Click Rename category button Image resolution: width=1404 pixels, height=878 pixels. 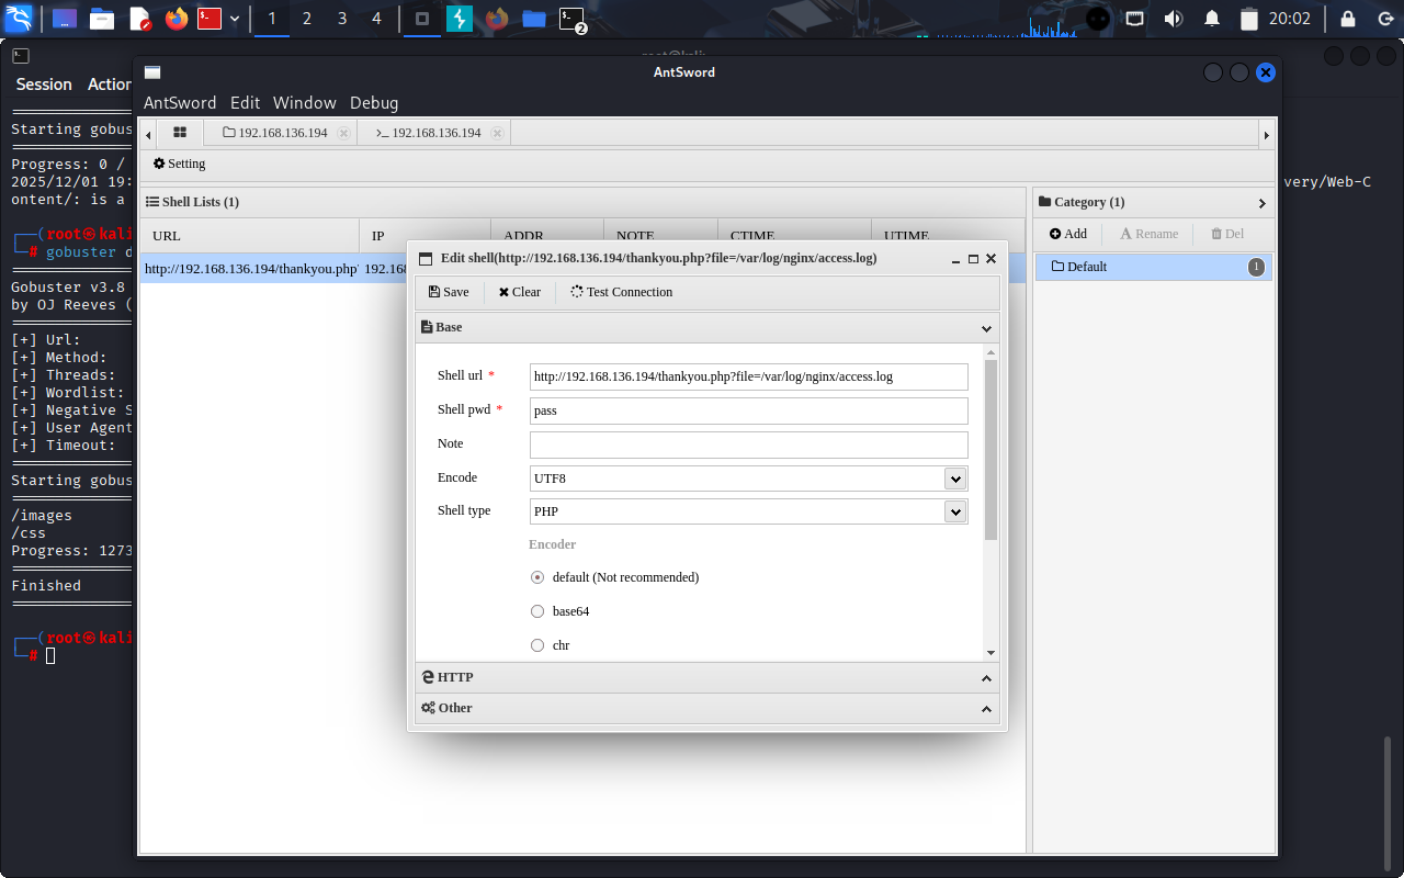pyautogui.click(x=1149, y=234)
